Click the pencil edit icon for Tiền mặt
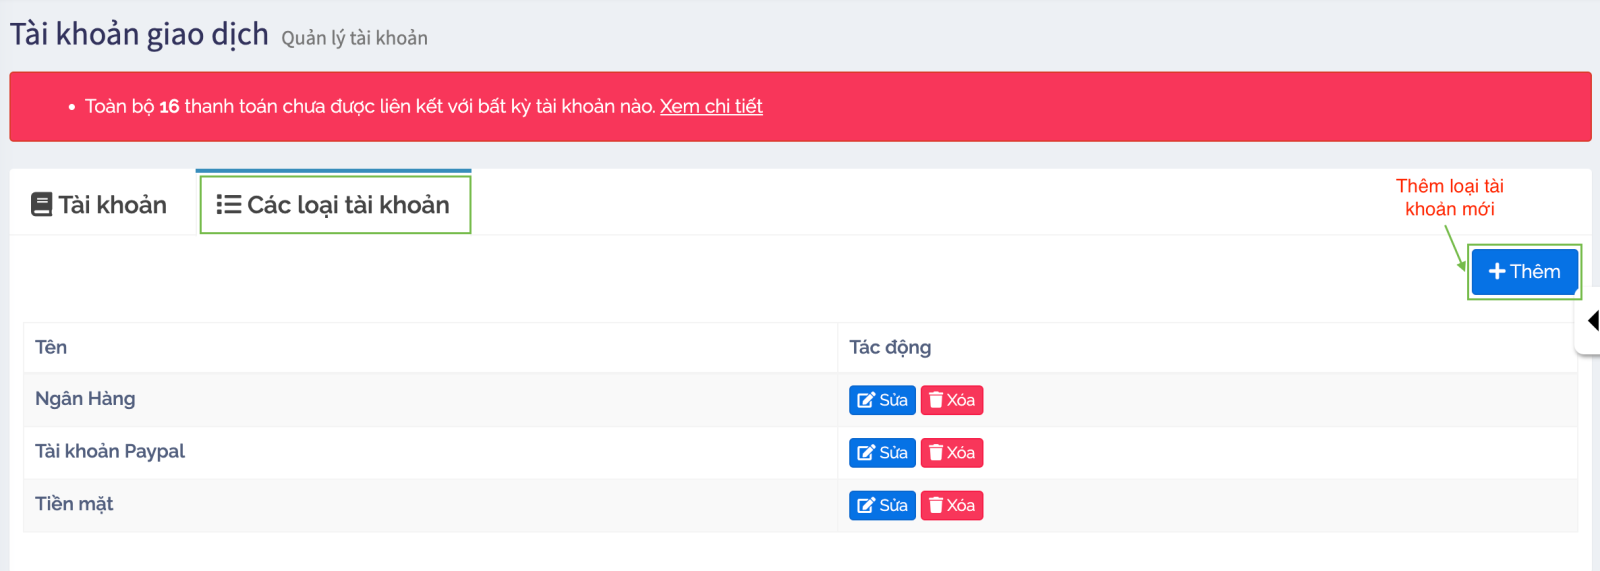The width and height of the screenshot is (1600, 571). 866,506
